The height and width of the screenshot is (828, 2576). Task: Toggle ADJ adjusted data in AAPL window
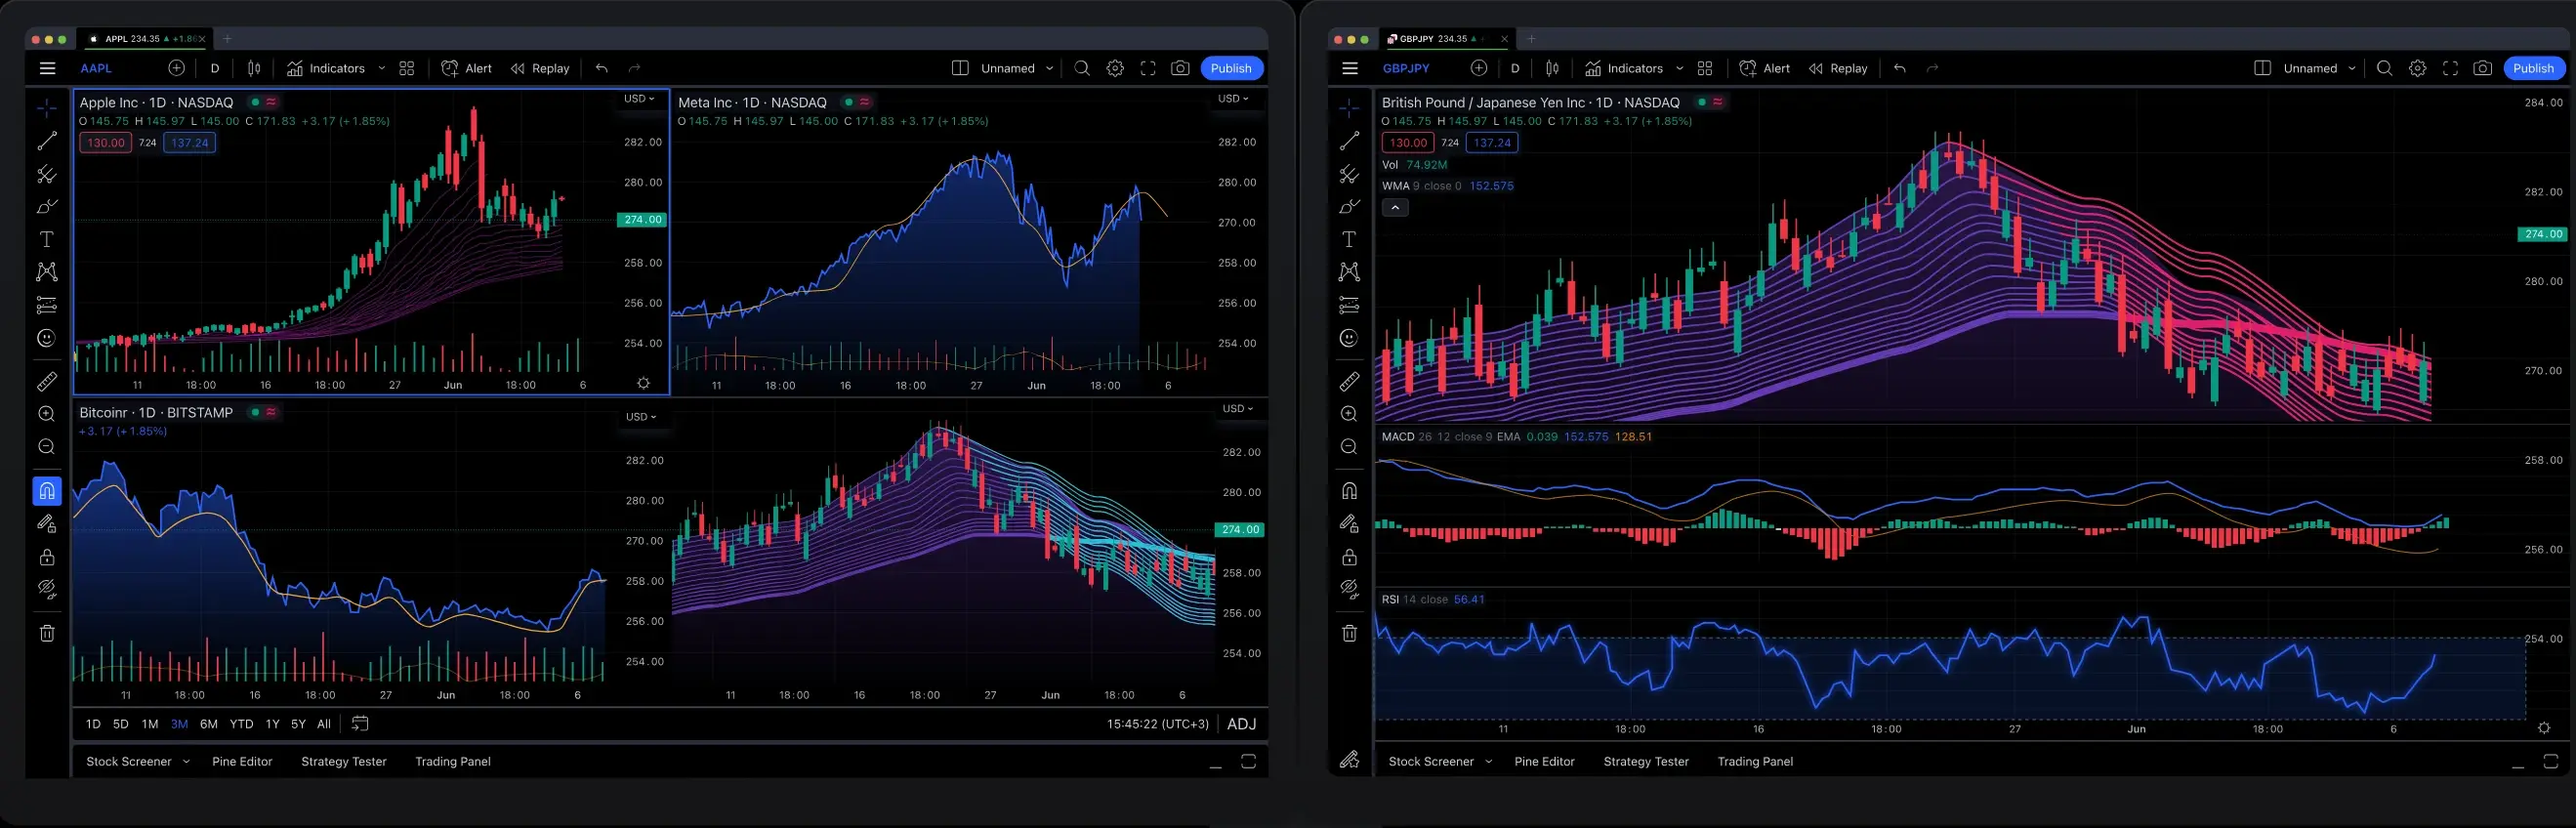tap(1241, 724)
